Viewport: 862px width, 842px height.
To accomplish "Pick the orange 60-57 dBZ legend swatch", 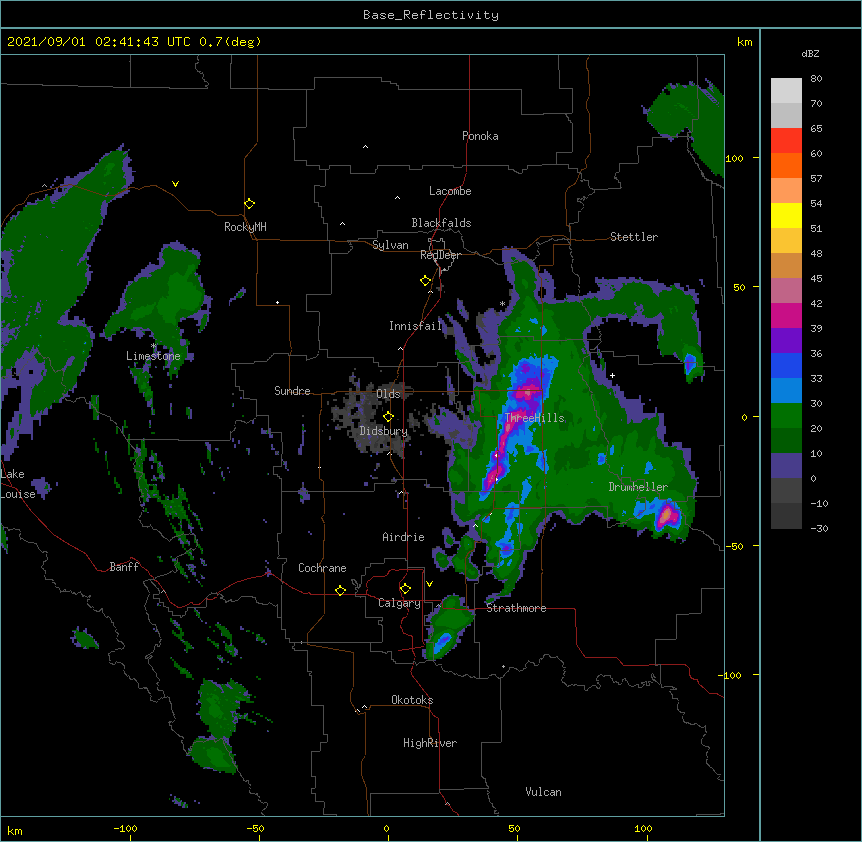I will [786, 166].
